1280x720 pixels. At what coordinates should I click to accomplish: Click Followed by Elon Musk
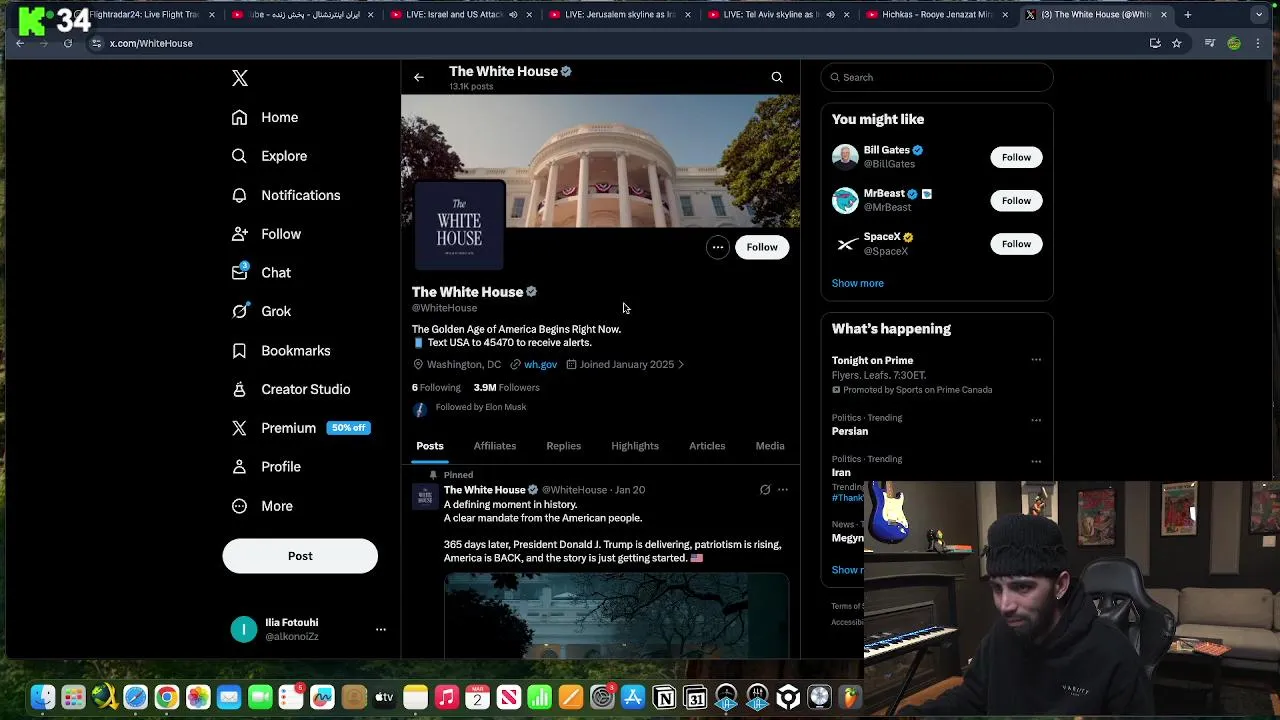480,407
